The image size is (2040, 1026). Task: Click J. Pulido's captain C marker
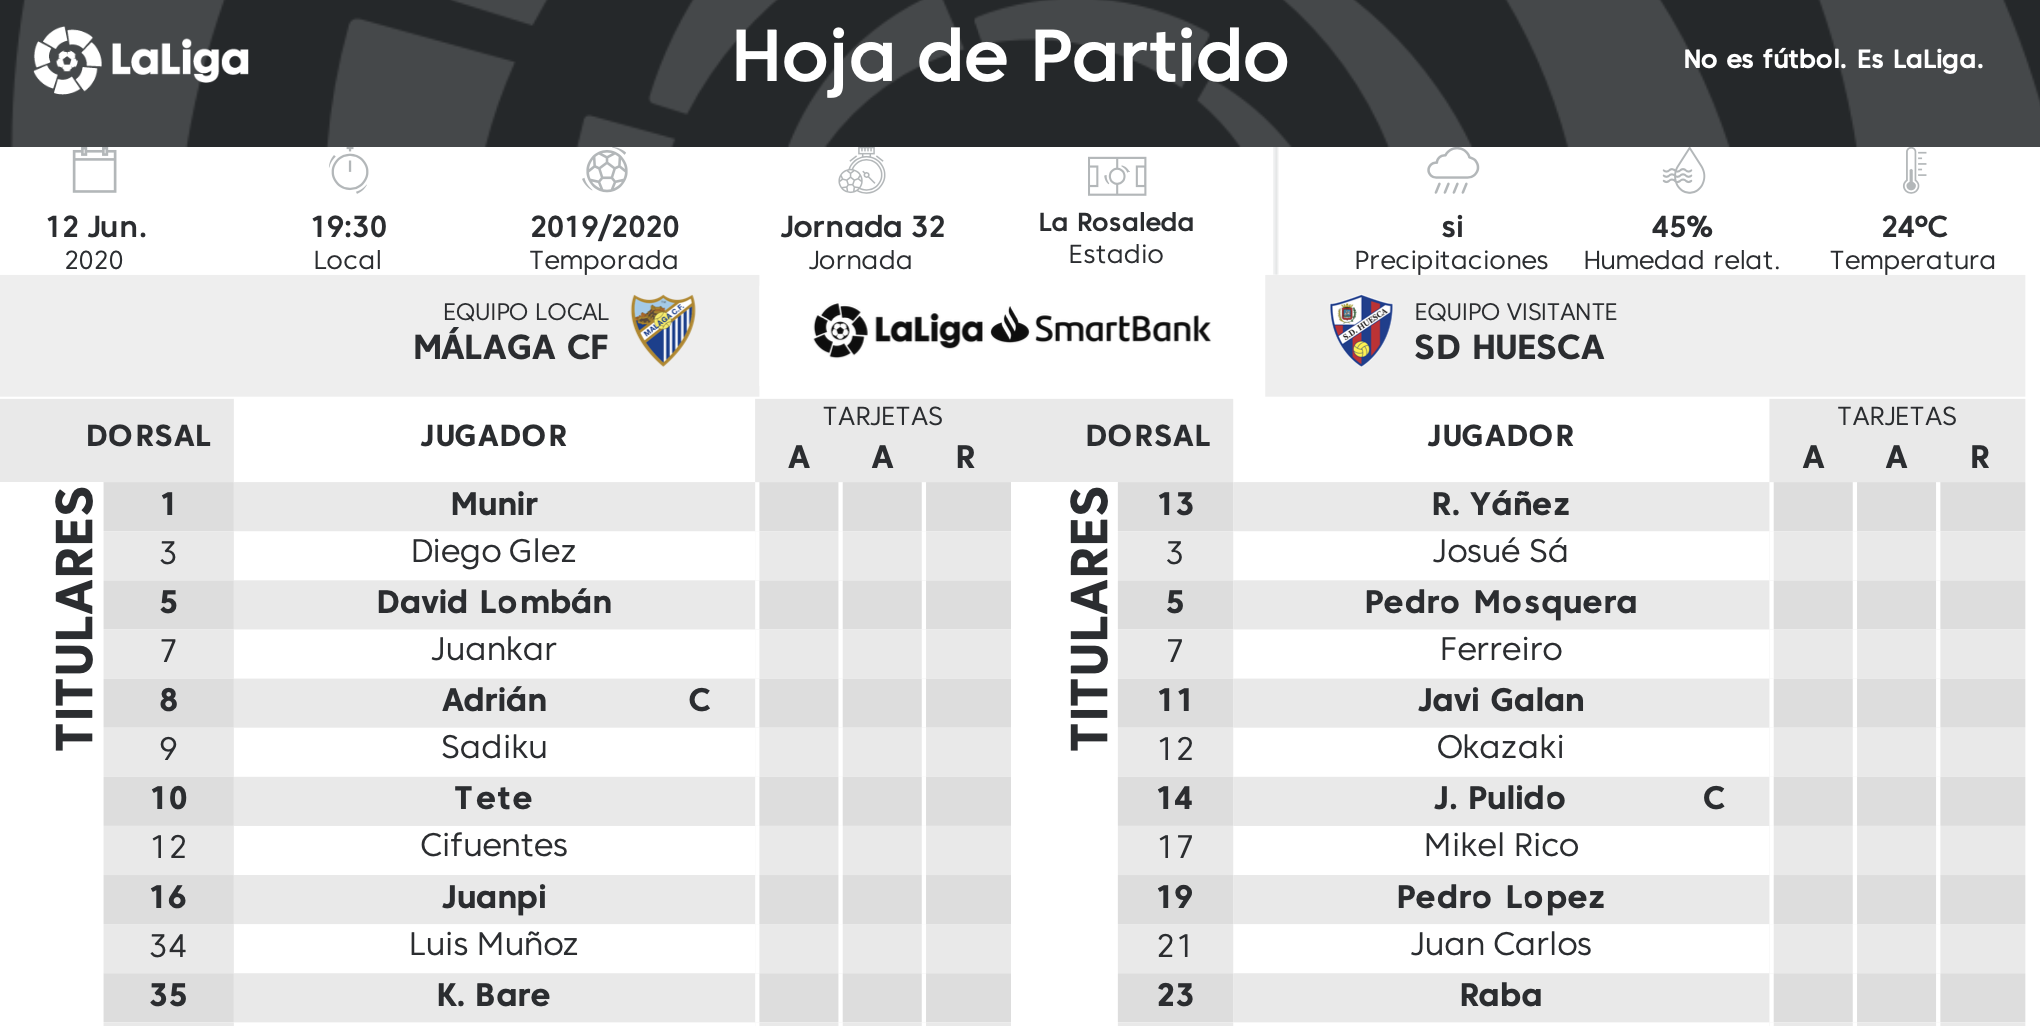[1714, 798]
